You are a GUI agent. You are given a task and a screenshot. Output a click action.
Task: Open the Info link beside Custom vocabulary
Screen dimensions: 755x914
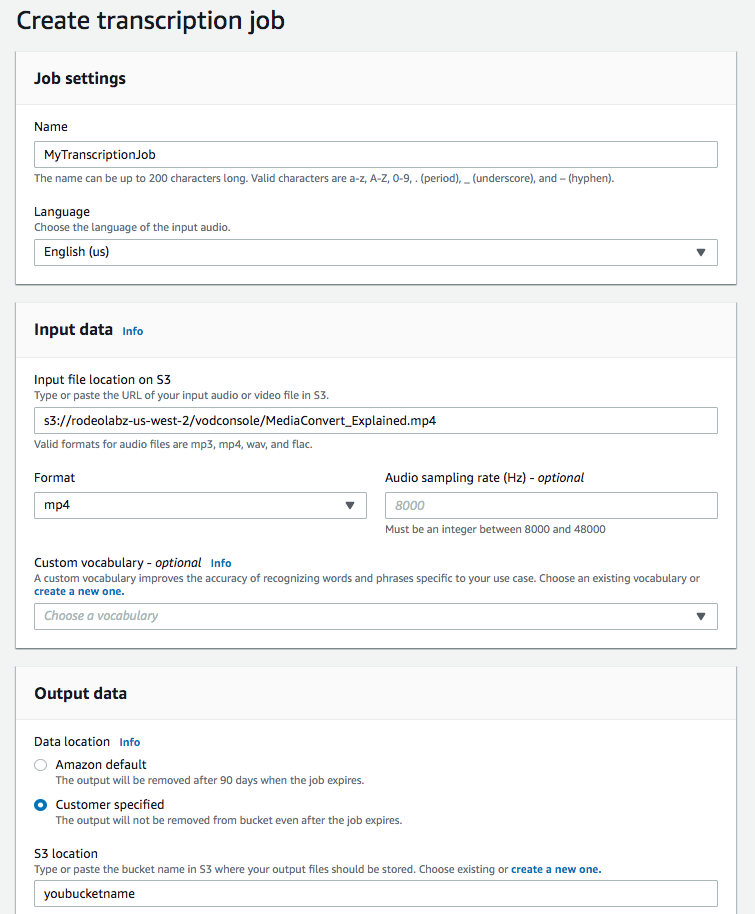click(221, 563)
